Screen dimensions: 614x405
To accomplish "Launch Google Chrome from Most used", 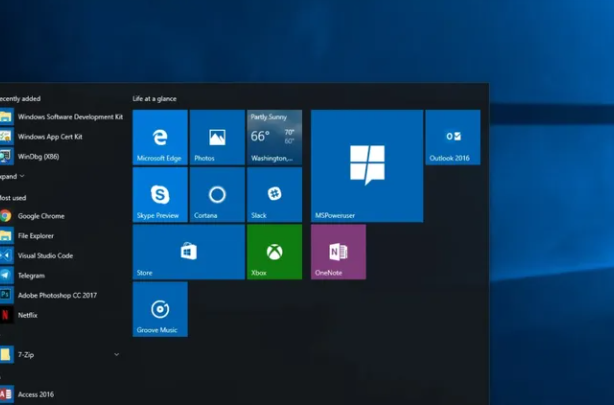I will tap(41, 216).
